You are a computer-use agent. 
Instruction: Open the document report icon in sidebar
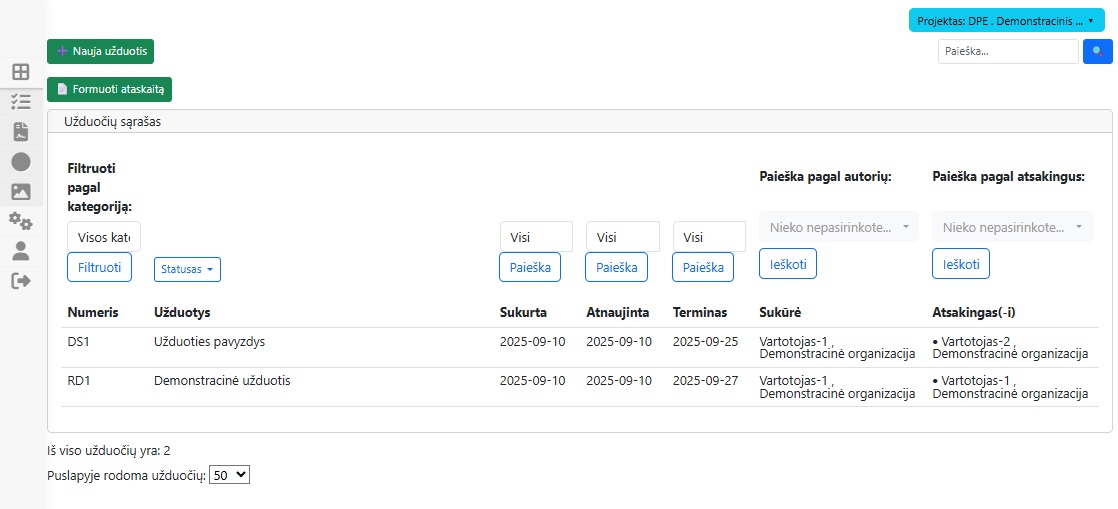20,132
